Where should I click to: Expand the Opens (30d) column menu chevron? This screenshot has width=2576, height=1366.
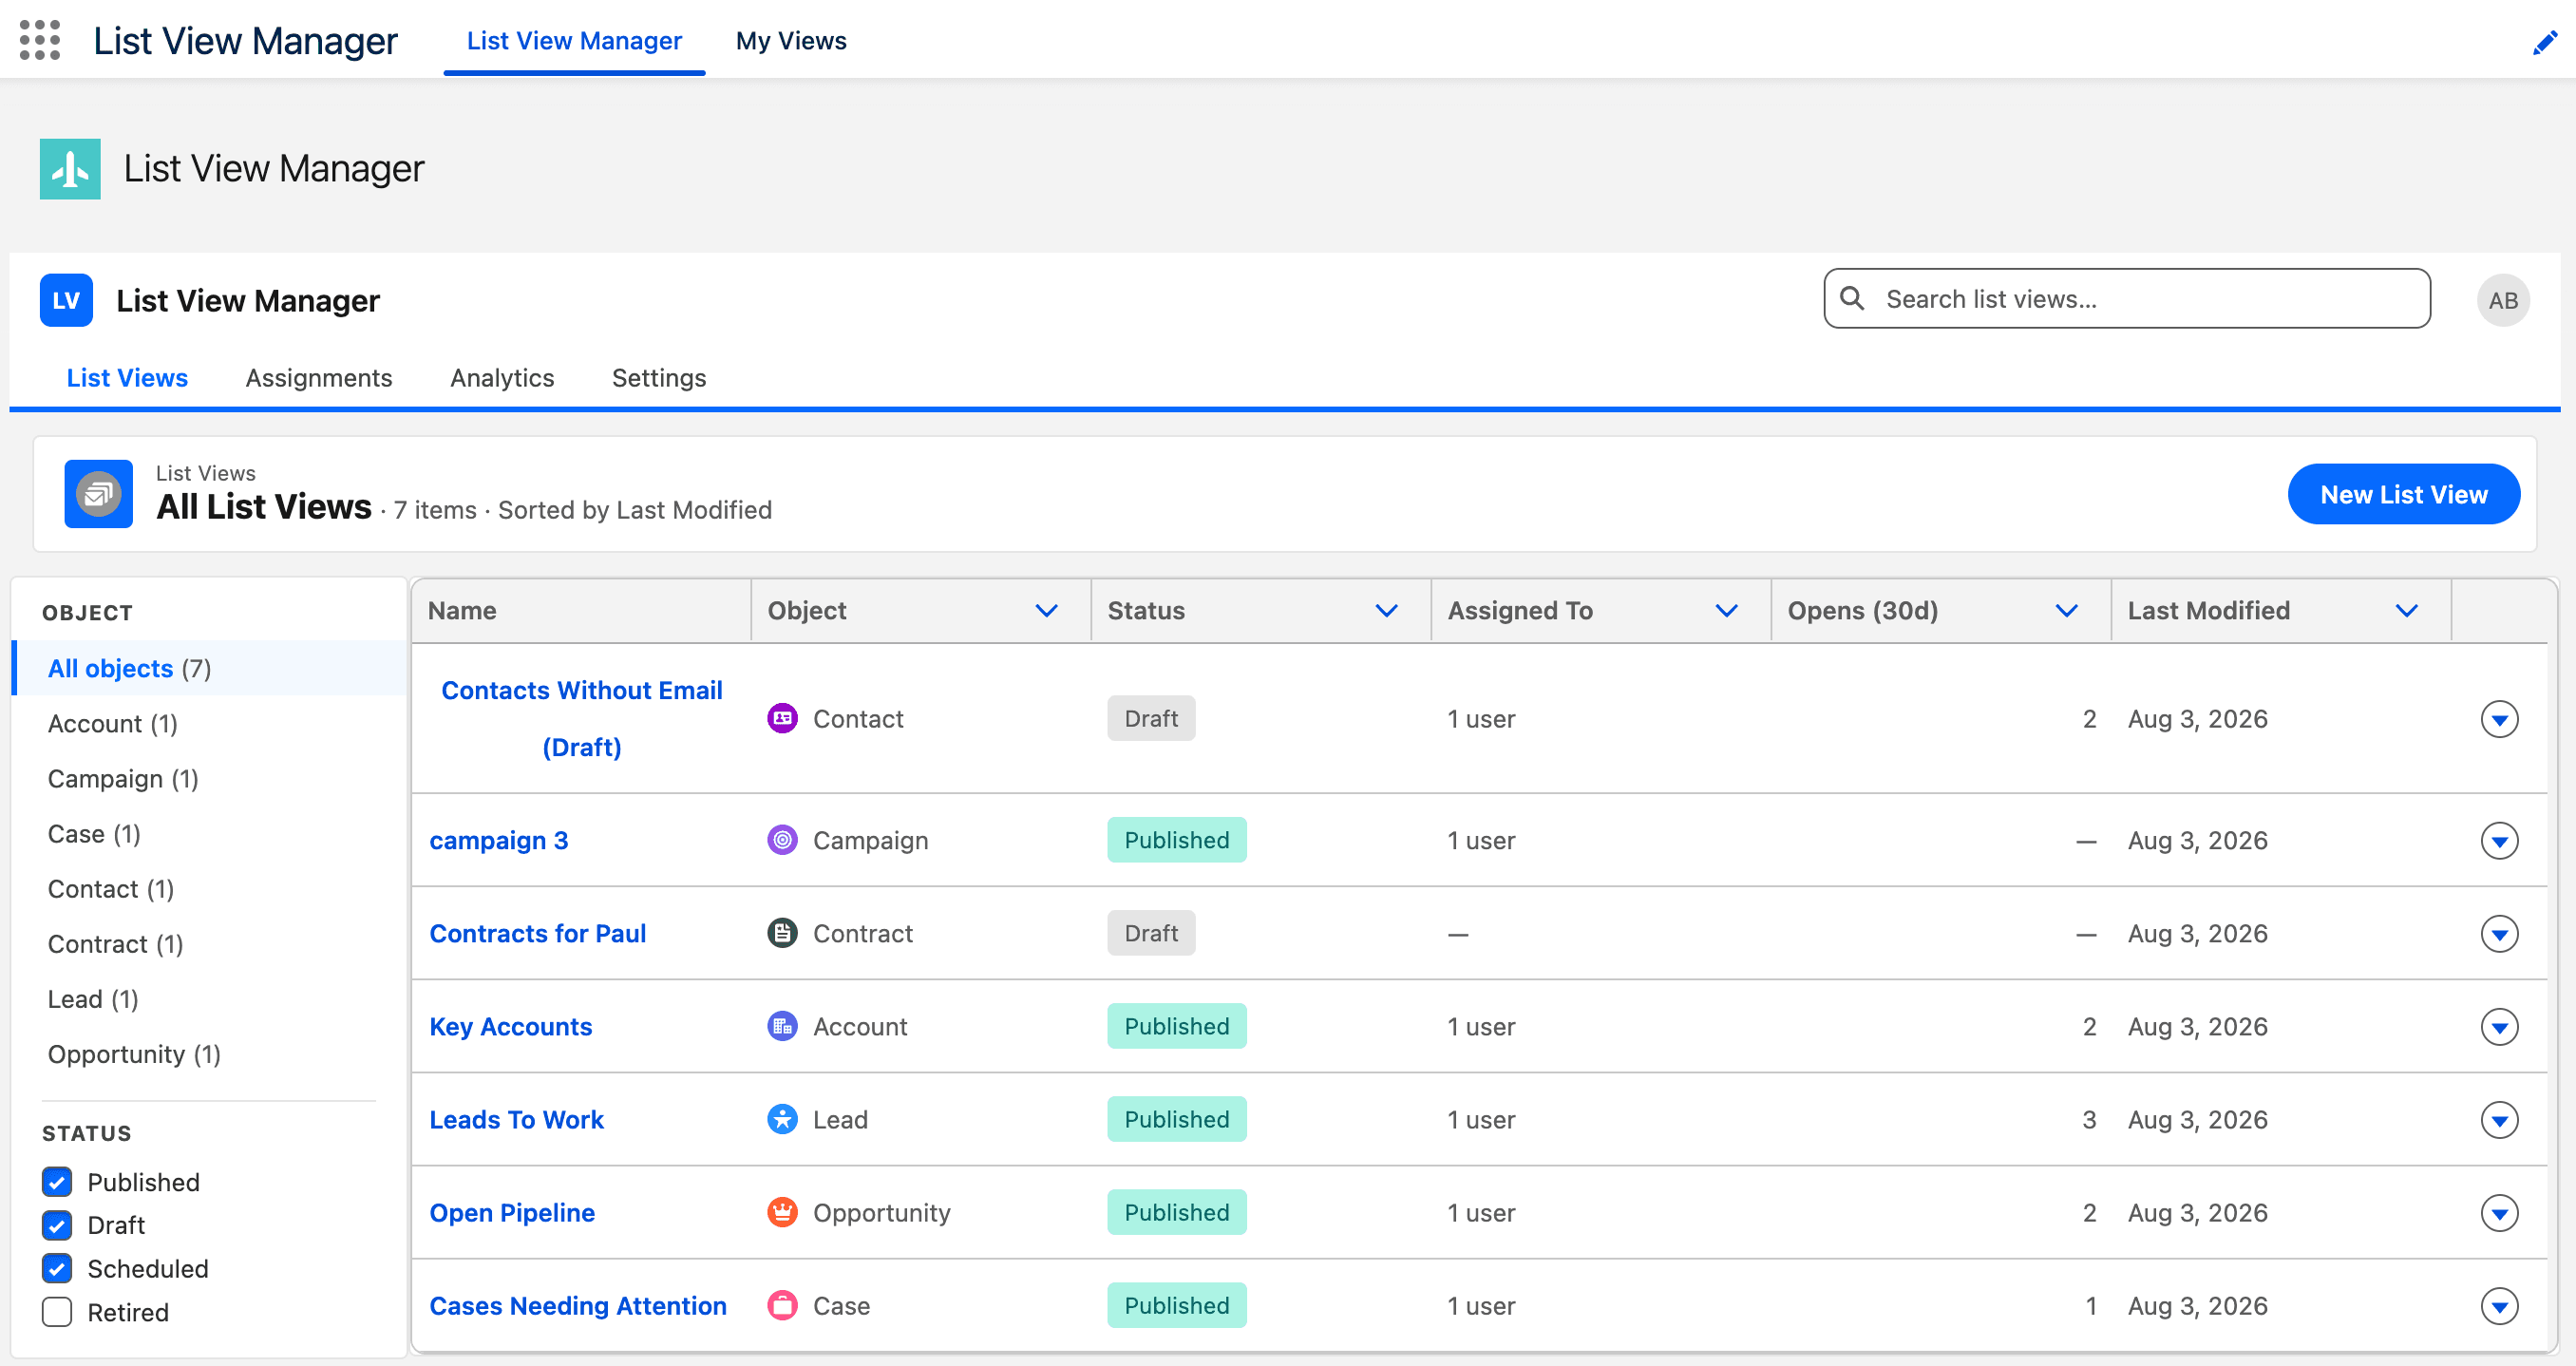click(x=2066, y=611)
